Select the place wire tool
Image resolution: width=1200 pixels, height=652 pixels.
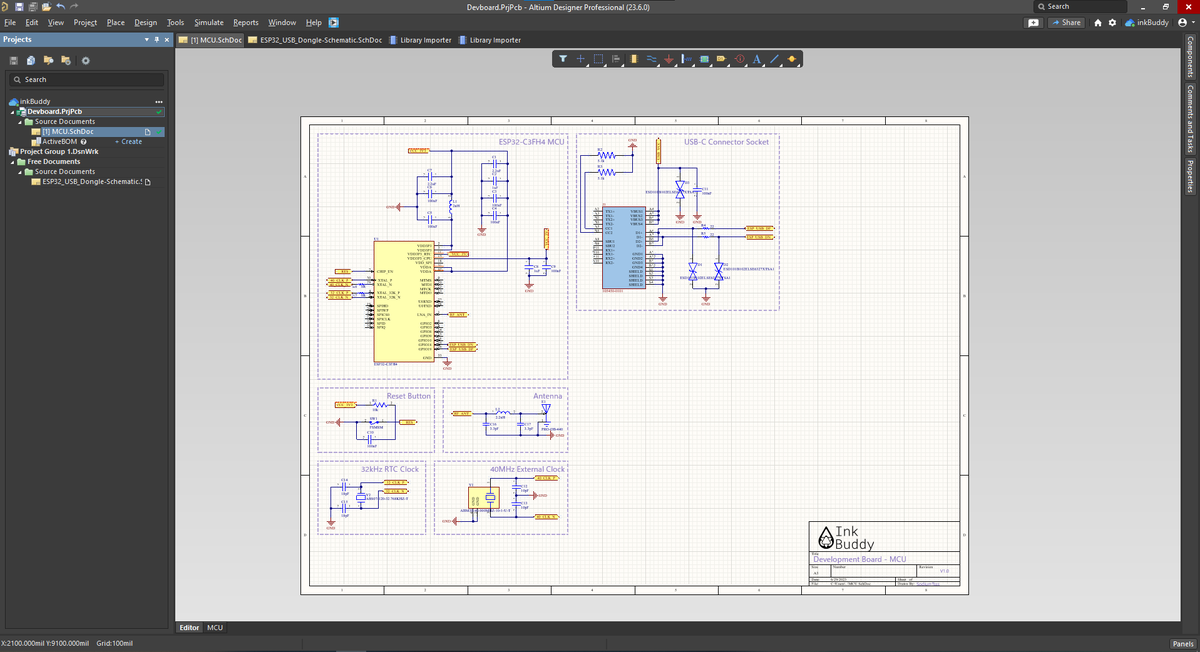(651, 59)
